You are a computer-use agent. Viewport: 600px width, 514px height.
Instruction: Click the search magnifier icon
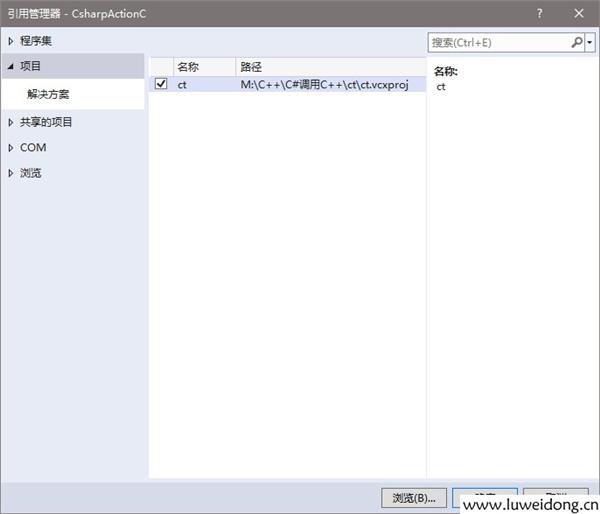(577, 43)
